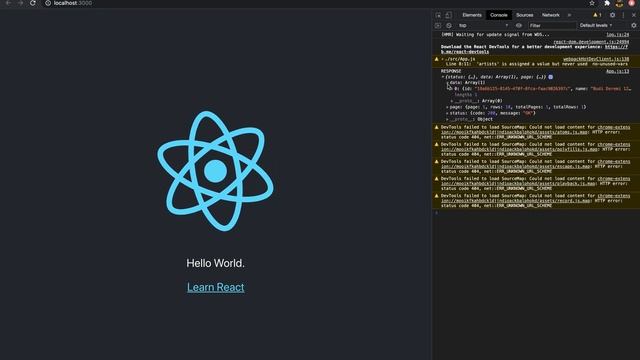Screen dimensions: 640x360
Task: Clear the console with the clear icon
Action: click(449, 25)
